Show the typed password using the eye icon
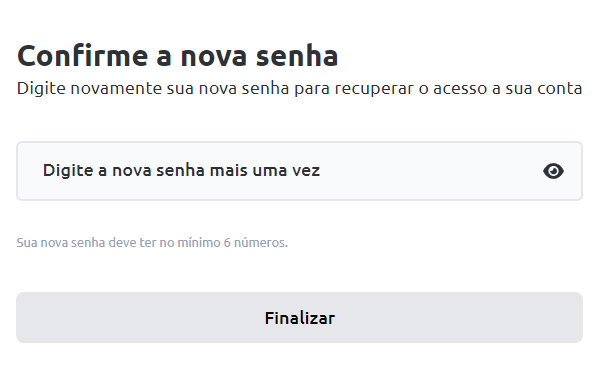Screen dimensions: 607x390 coord(553,171)
